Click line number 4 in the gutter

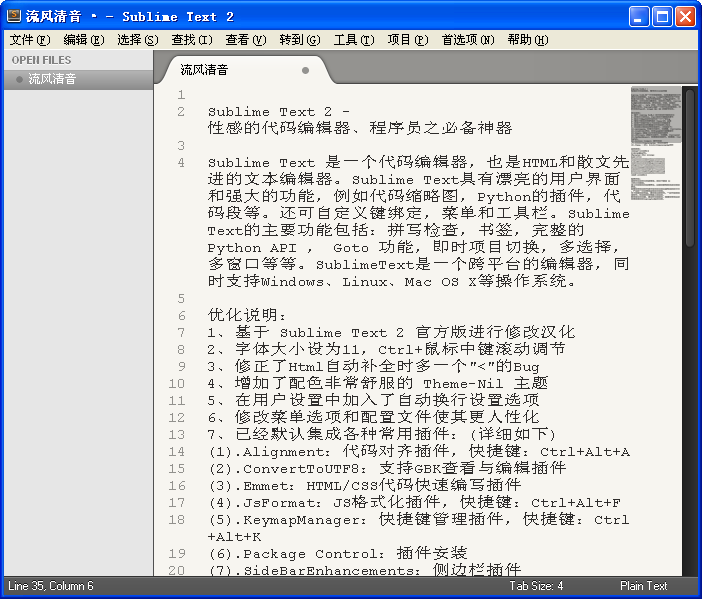[181, 163]
